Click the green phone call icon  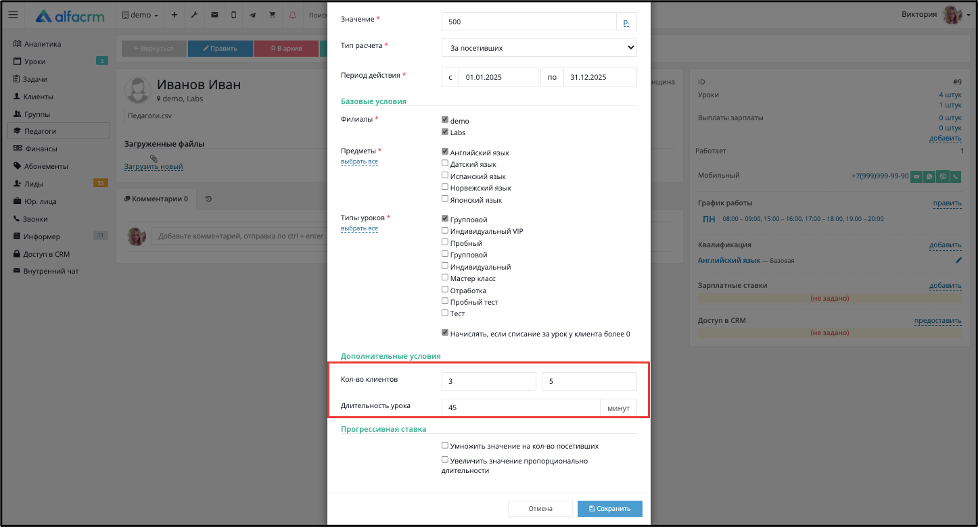[955, 177]
